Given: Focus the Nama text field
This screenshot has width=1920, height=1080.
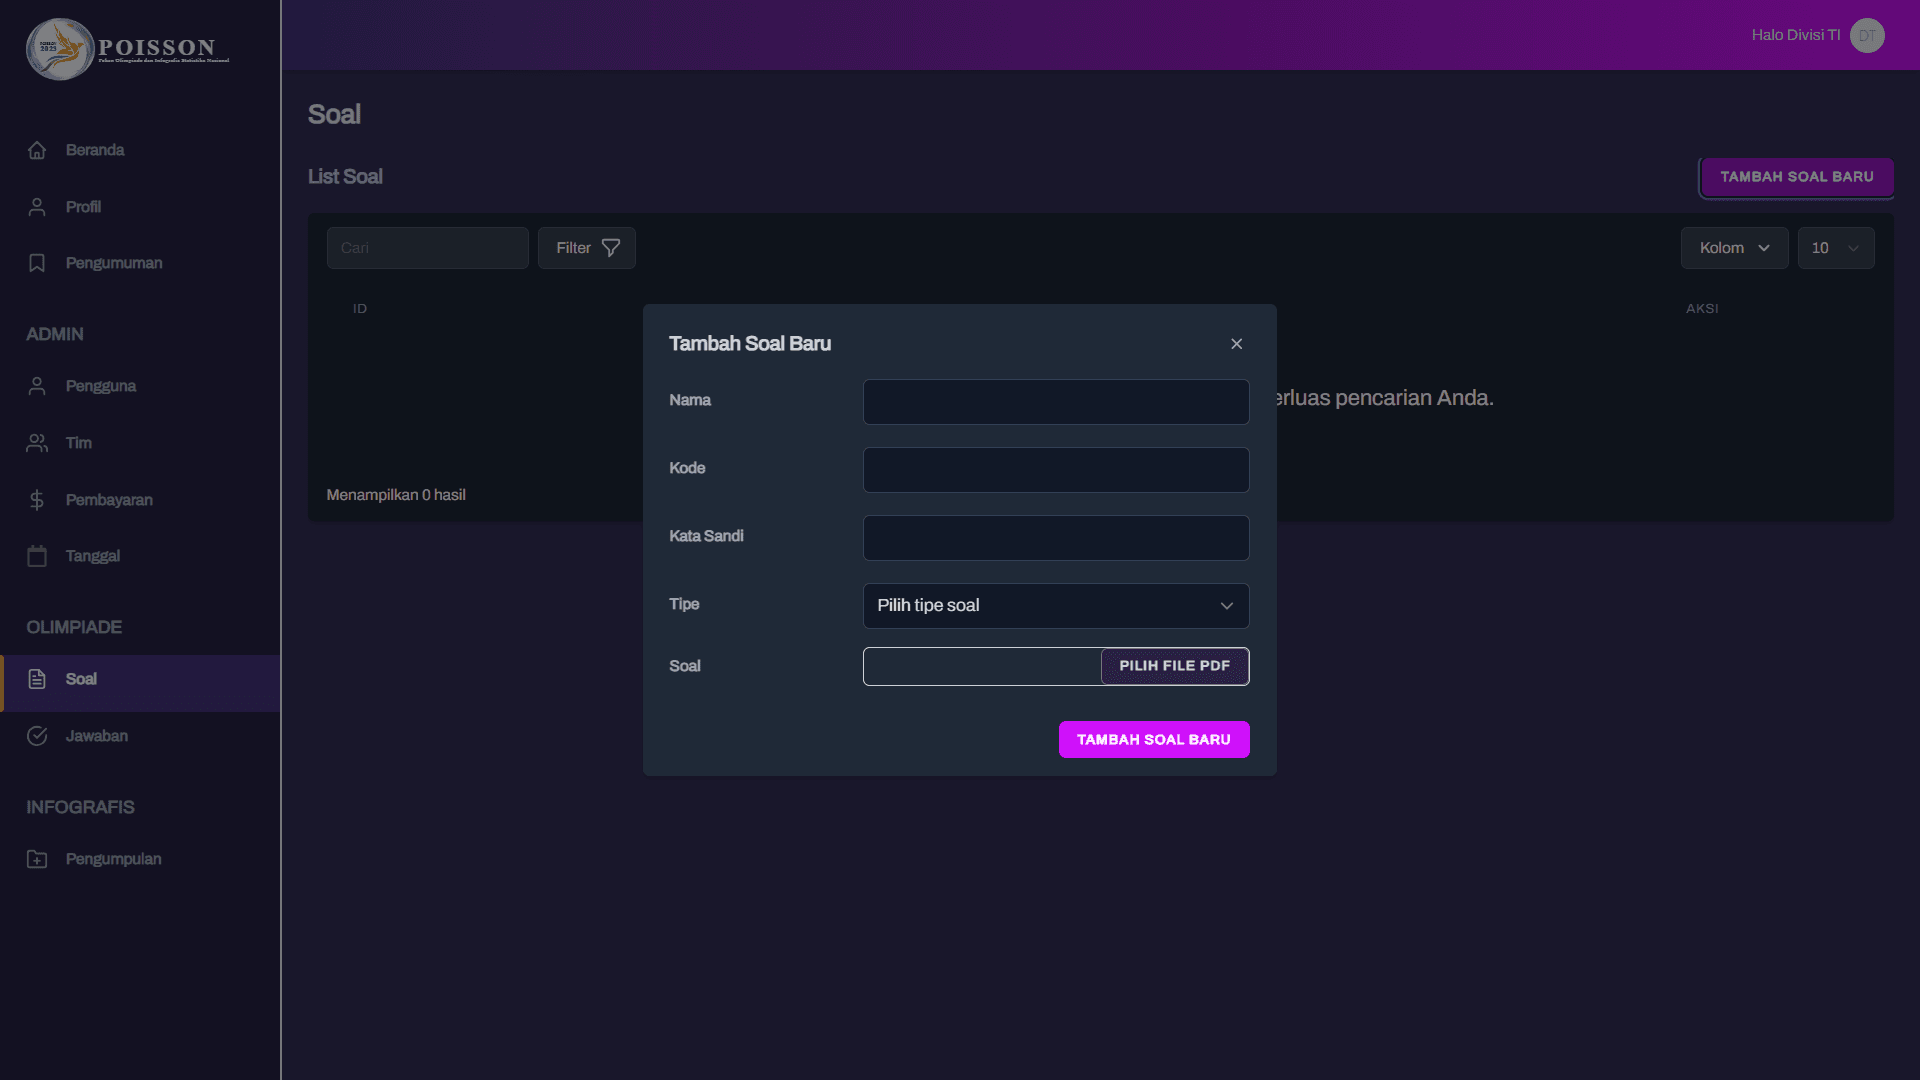Looking at the screenshot, I should (1055, 402).
